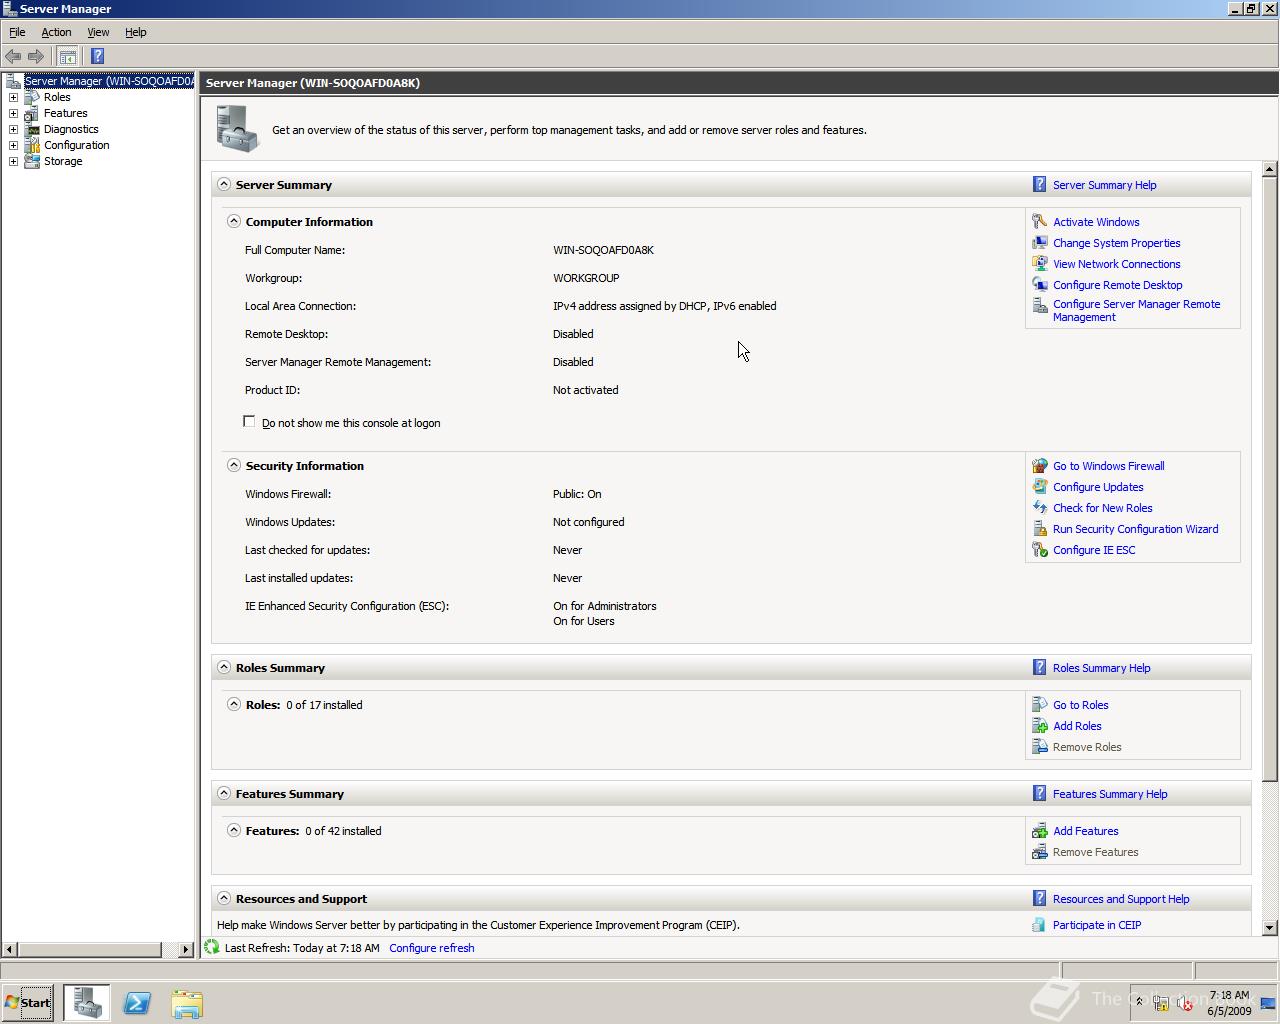This screenshot has width=1280, height=1024.
Task: Open the Action menu
Action: (56, 32)
